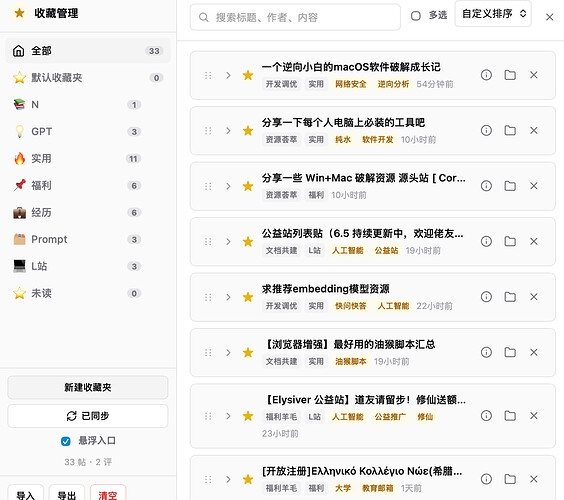This screenshot has width=564, height=500.
Task: Open the GPT folder
Action: point(88,132)
